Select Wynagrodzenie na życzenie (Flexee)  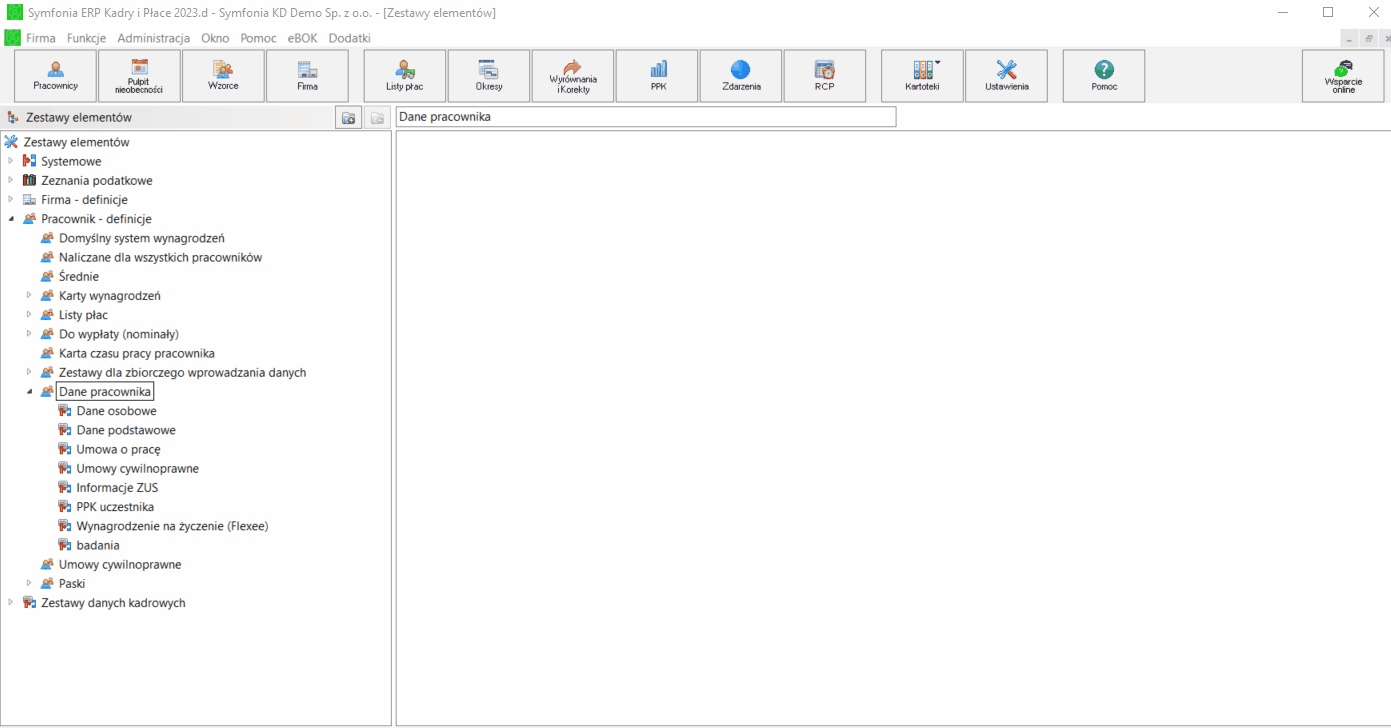click(172, 526)
